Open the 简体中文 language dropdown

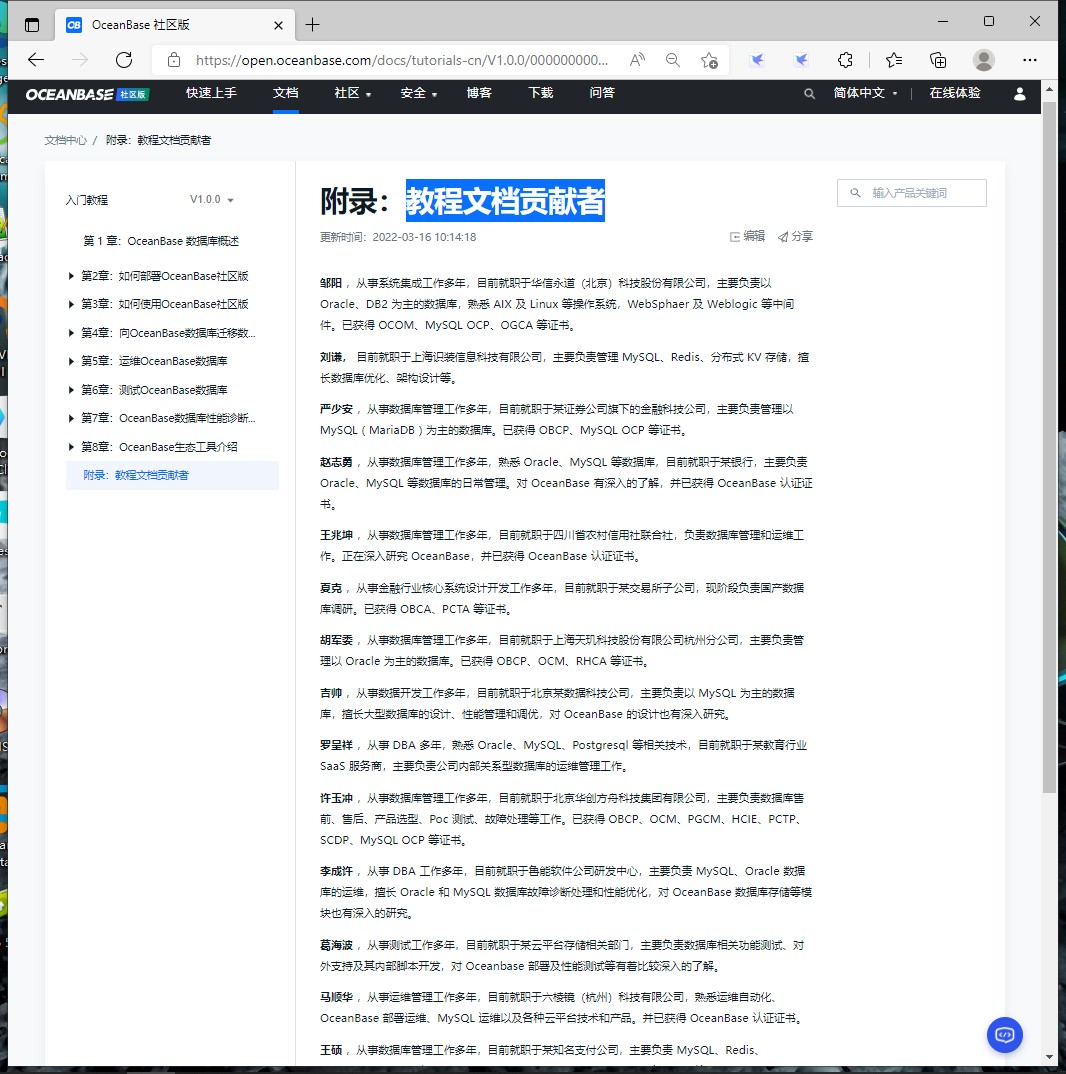[865, 93]
